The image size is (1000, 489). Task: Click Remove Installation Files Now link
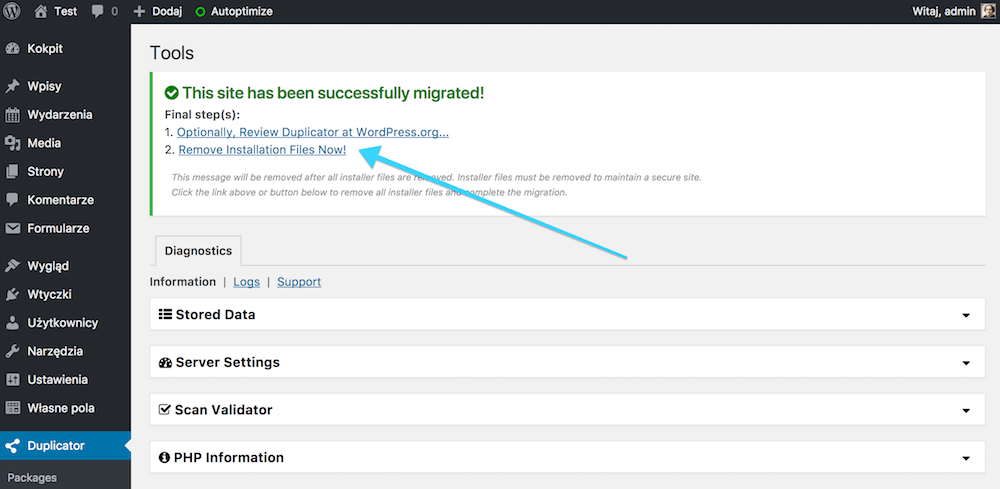[x=262, y=150]
